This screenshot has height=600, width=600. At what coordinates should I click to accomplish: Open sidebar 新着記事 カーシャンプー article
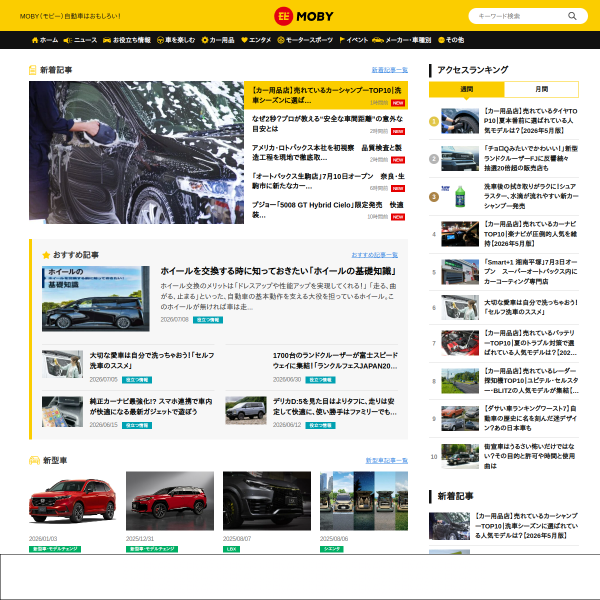[x=526, y=526]
